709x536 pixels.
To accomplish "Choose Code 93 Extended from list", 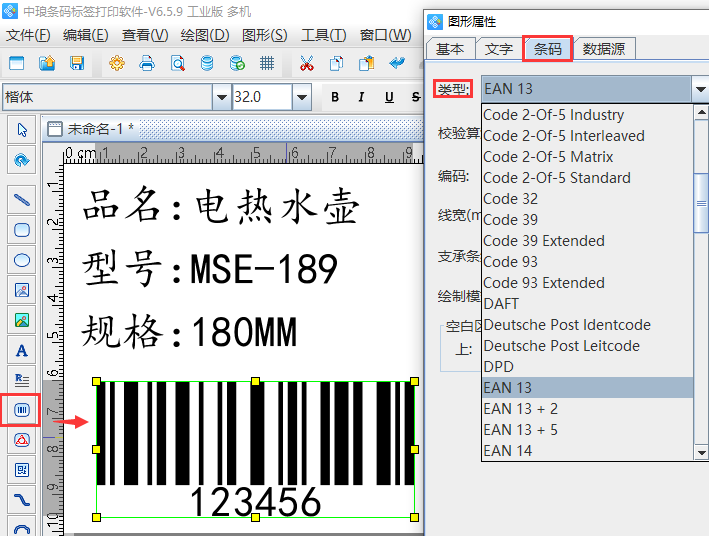I will tap(587, 283).
